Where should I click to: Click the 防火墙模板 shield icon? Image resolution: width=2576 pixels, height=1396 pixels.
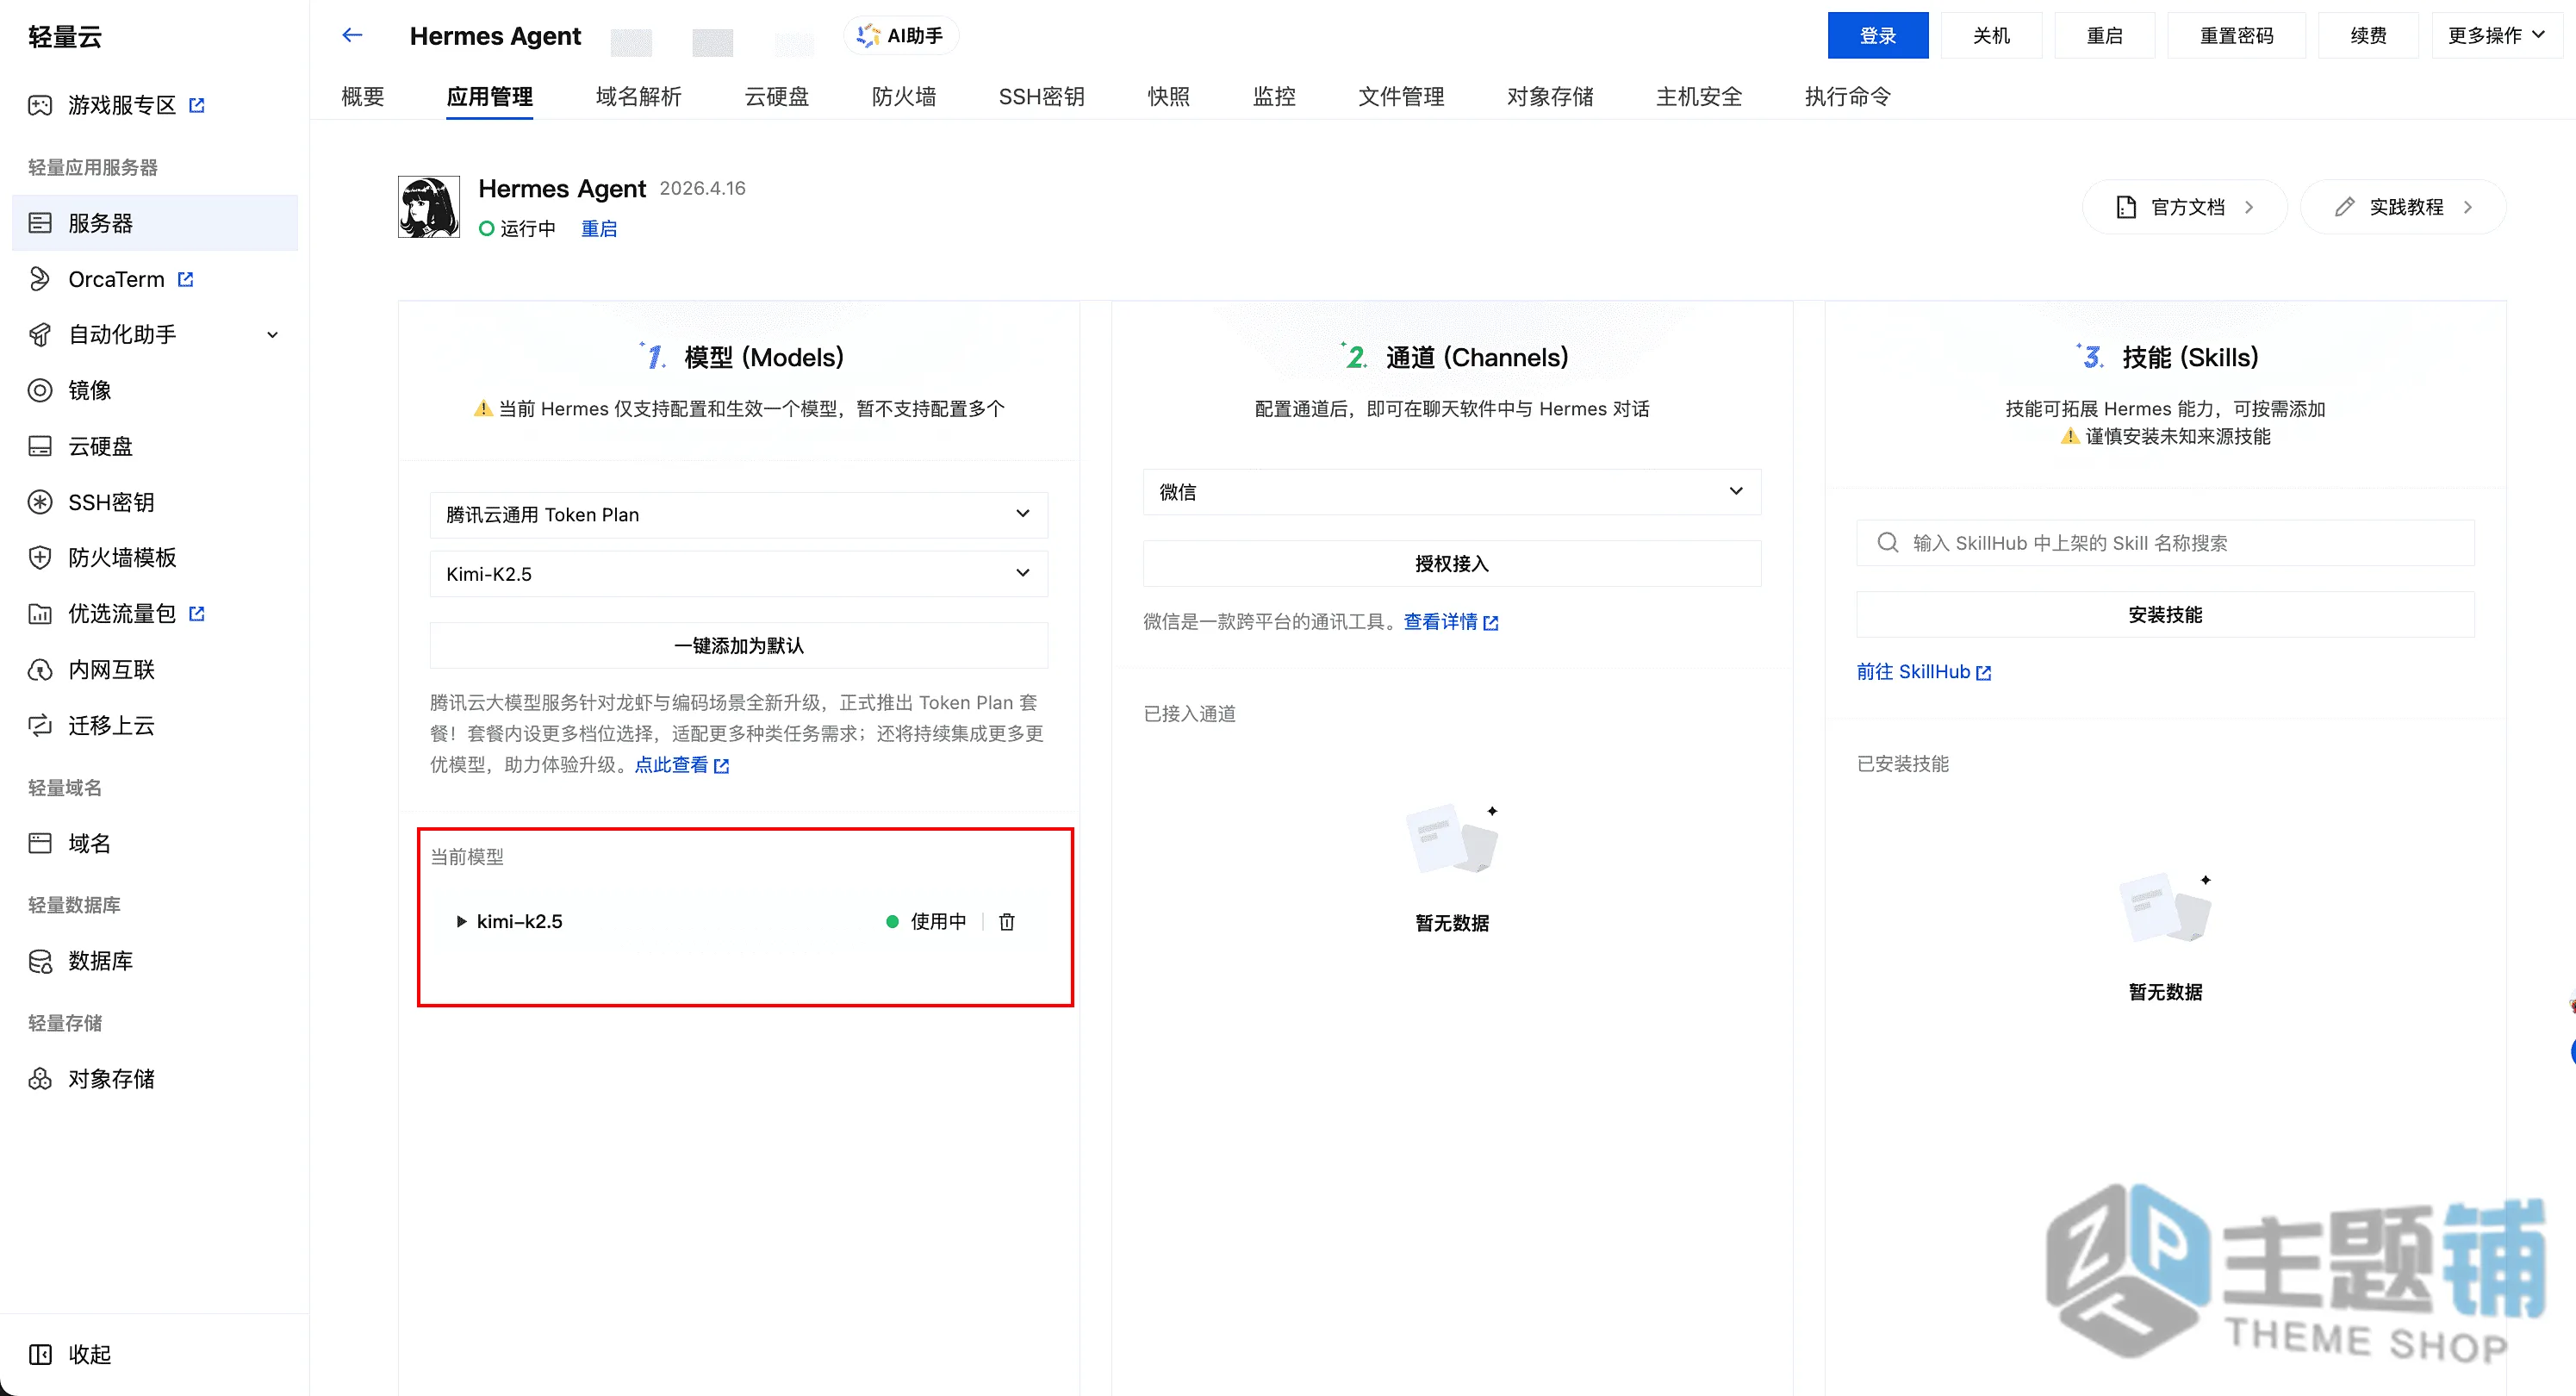pyautogui.click(x=40, y=557)
